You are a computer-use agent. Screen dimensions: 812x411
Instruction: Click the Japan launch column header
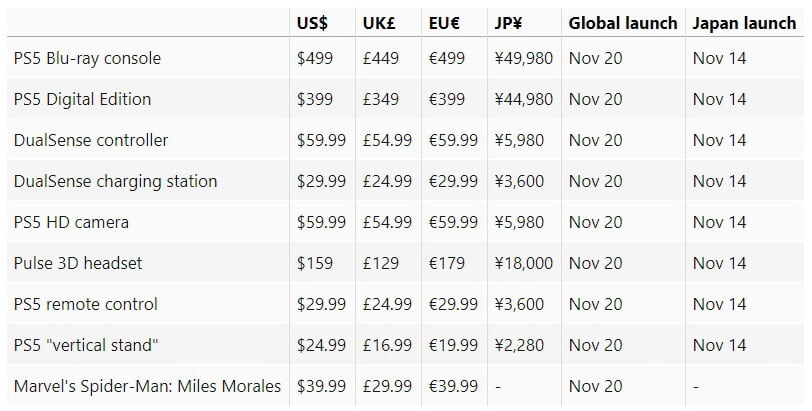[744, 22]
